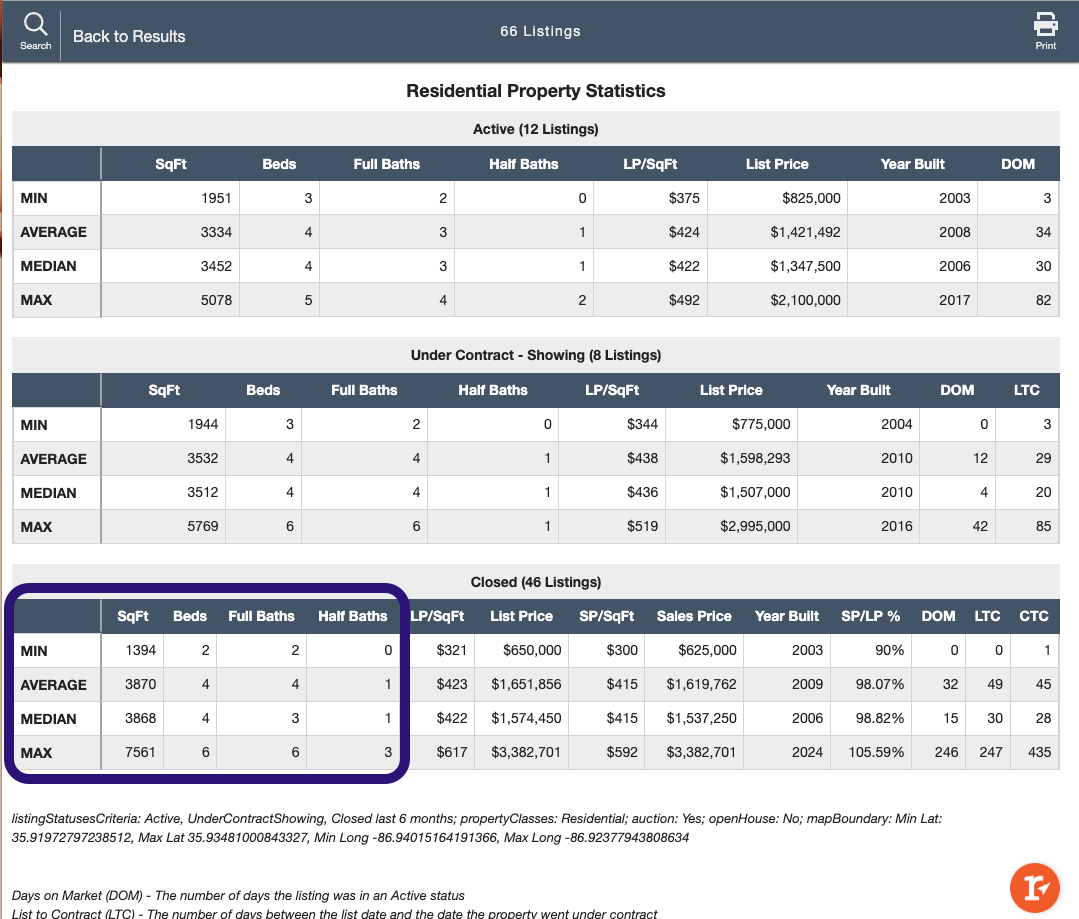Click the Under Contract MAX row label
The height and width of the screenshot is (919, 1079).
[x=36, y=527]
